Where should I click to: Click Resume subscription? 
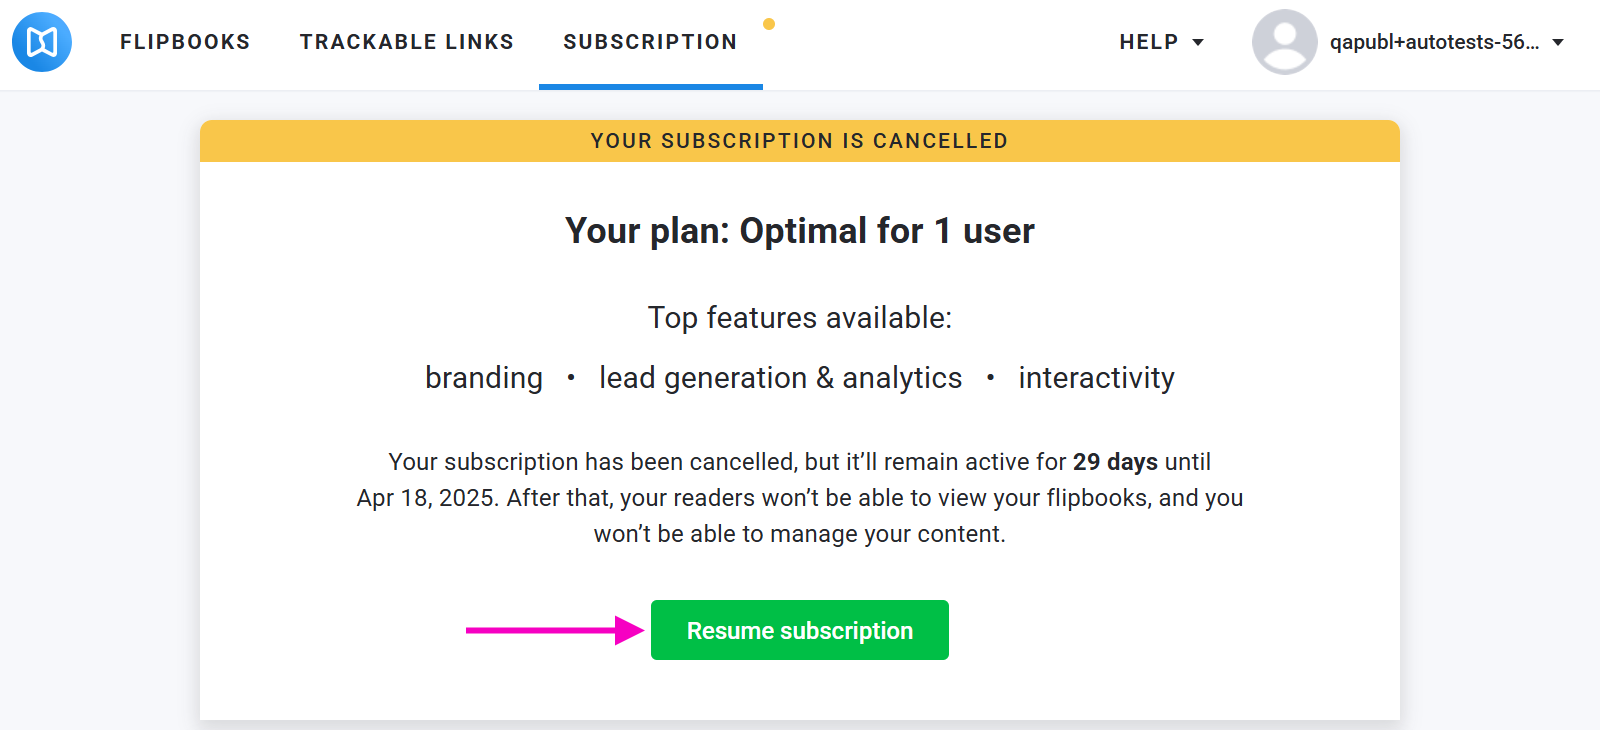(799, 630)
